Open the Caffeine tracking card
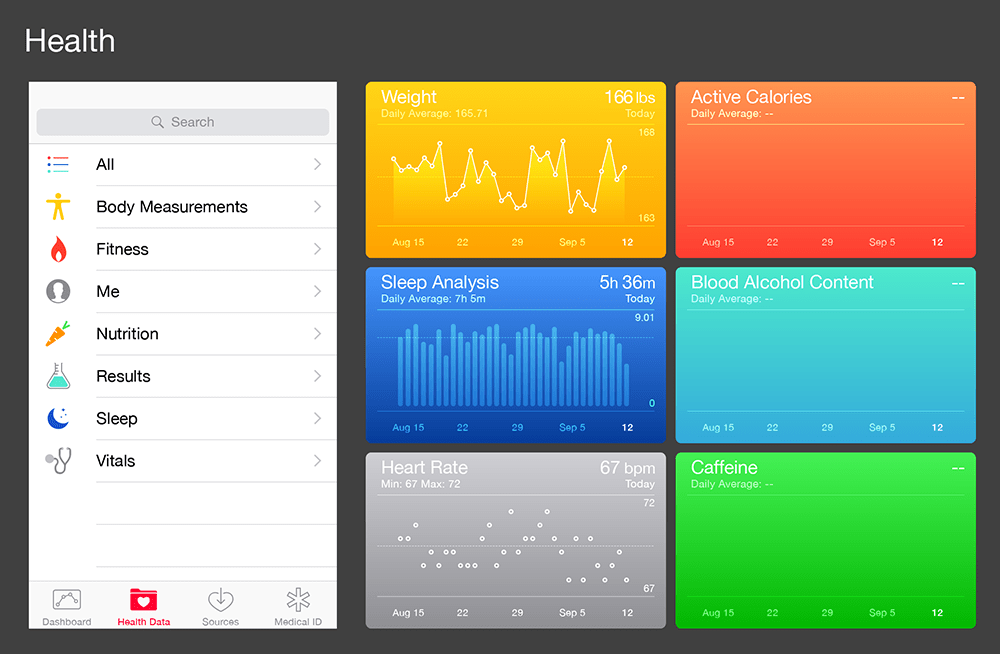This screenshot has width=1000, height=654. 825,540
